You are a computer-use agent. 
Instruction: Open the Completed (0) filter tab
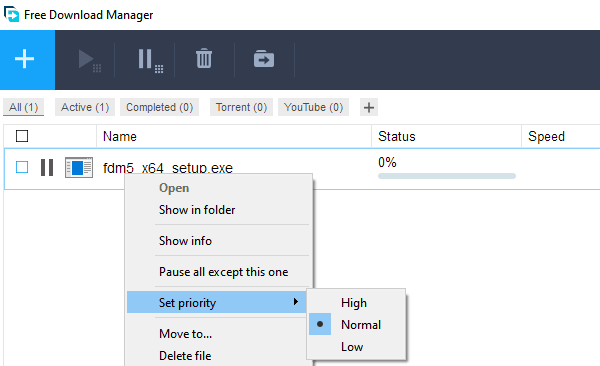[160, 107]
